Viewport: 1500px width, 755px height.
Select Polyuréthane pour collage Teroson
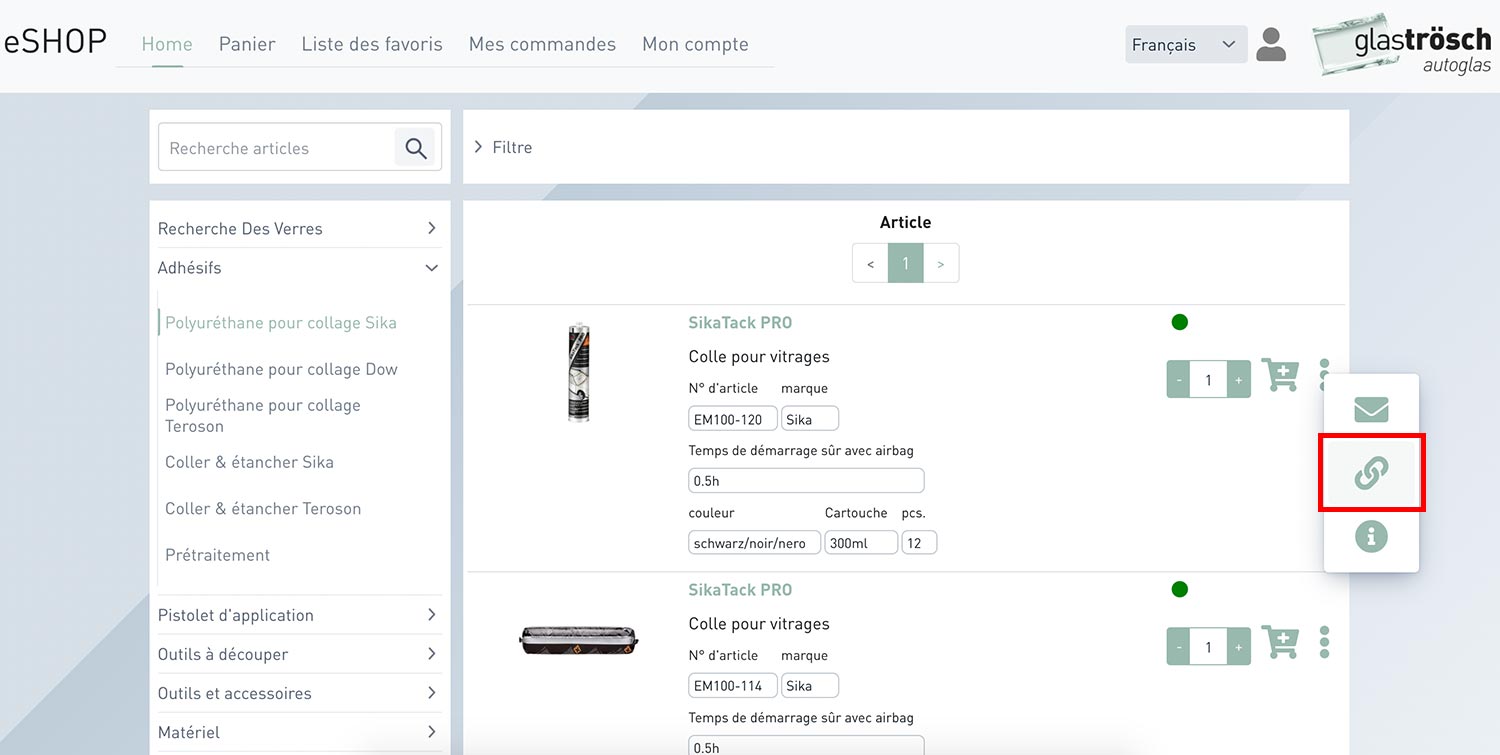[x=263, y=415]
